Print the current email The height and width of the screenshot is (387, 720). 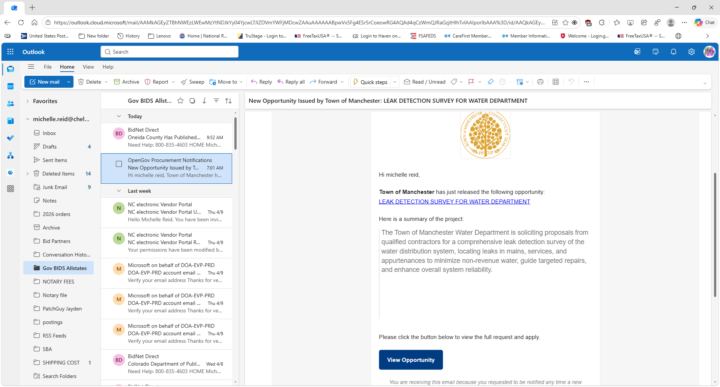point(540,82)
